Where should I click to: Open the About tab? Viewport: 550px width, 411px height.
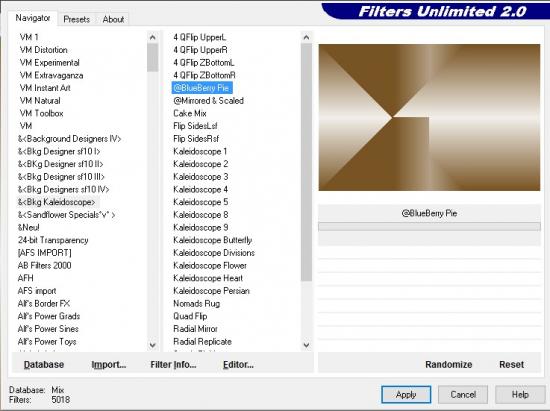click(113, 19)
